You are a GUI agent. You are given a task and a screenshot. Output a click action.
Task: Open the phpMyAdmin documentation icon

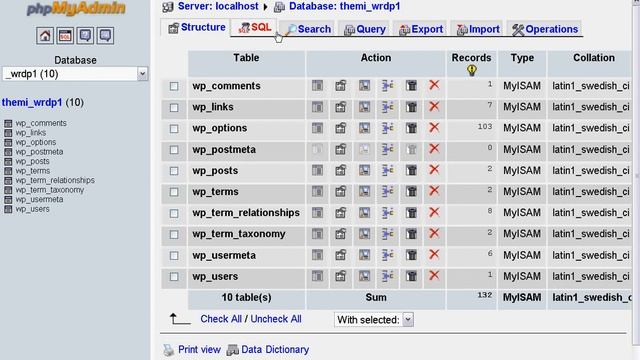point(85,36)
